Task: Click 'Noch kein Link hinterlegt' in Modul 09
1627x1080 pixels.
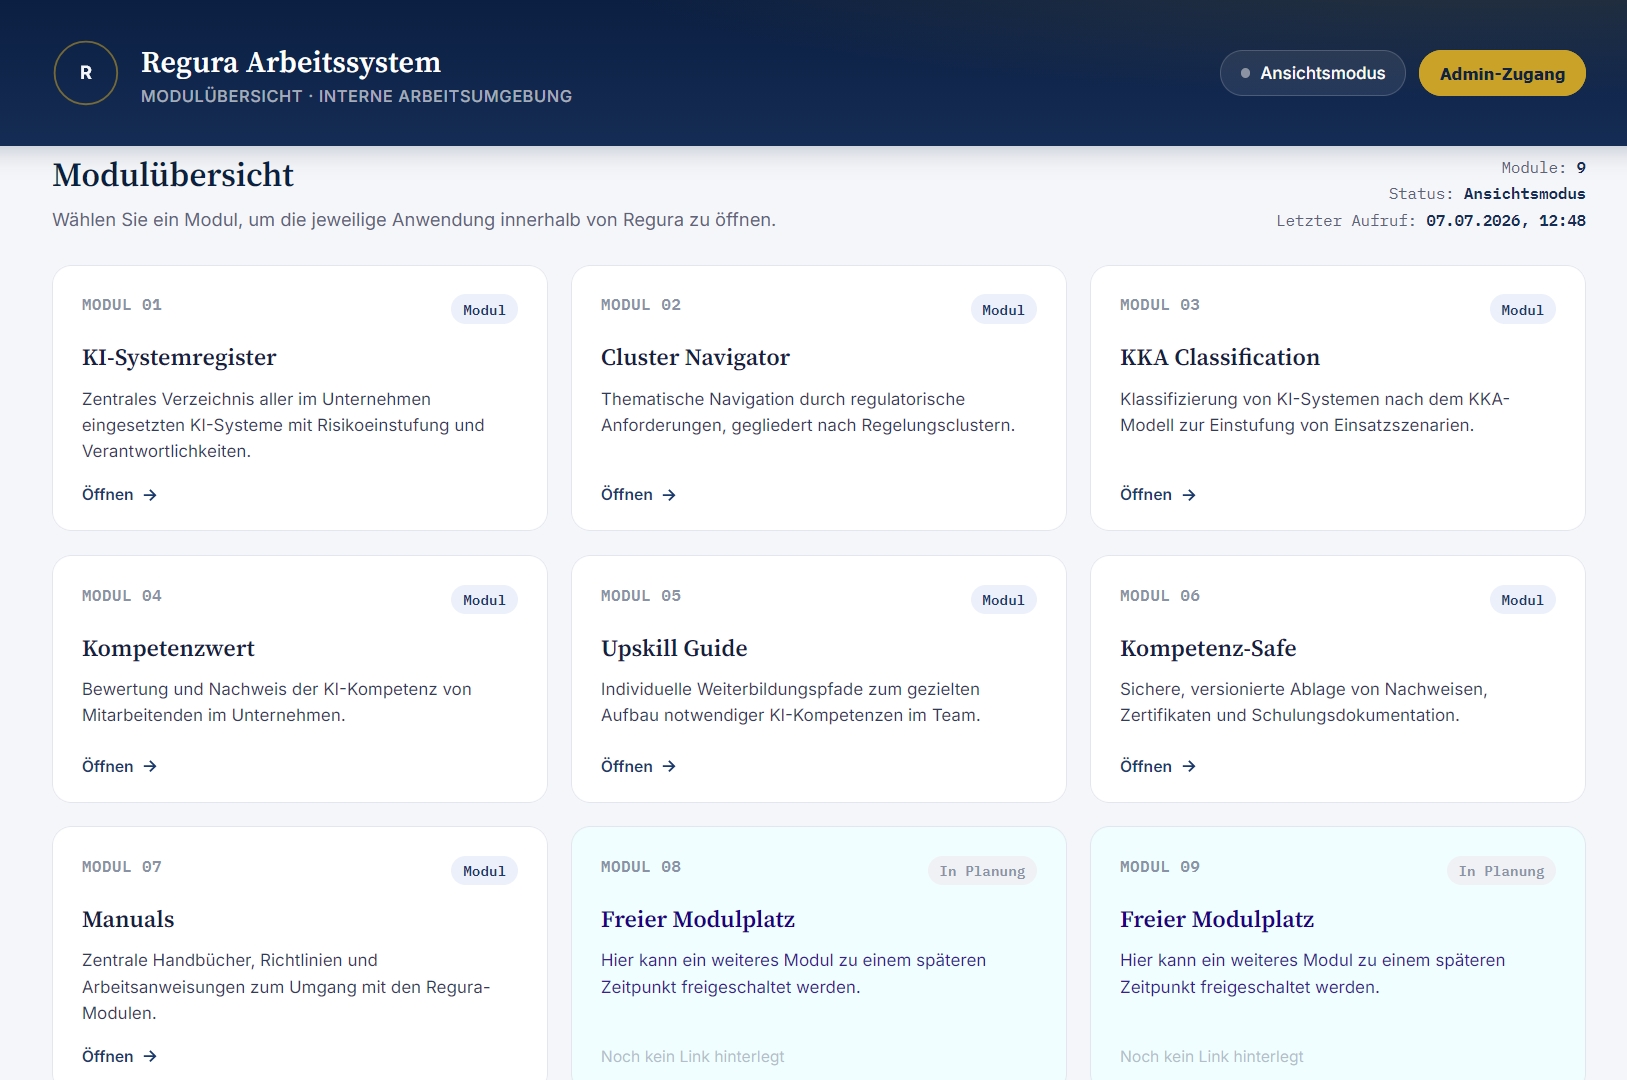Action: 1211,1056
